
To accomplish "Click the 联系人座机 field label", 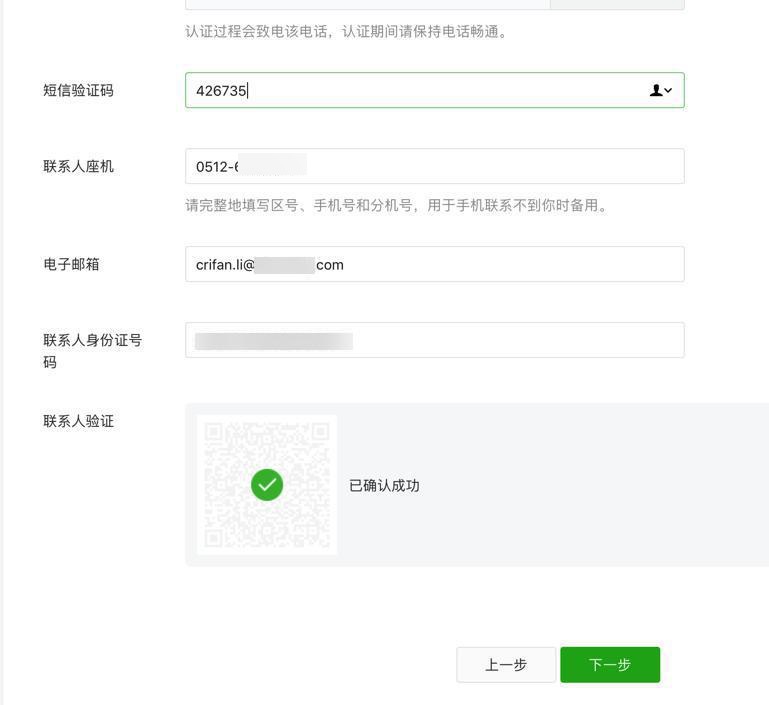I will click(x=78, y=166).
